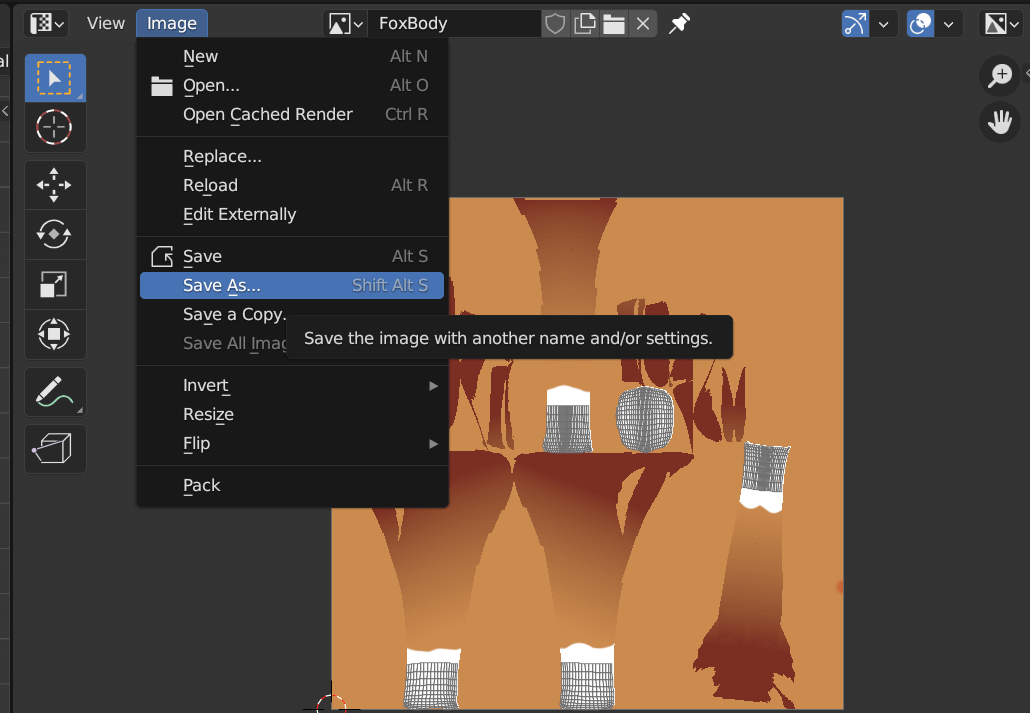The height and width of the screenshot is (713, 1030).
Task: Choose the Move tool
Action: pyautogui.click(x=55, y=185)
